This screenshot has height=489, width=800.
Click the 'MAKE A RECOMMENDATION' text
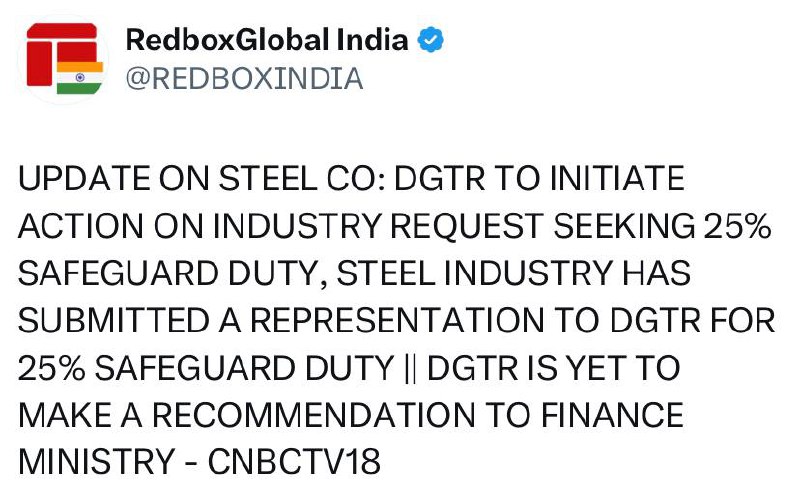coord(247,415)
